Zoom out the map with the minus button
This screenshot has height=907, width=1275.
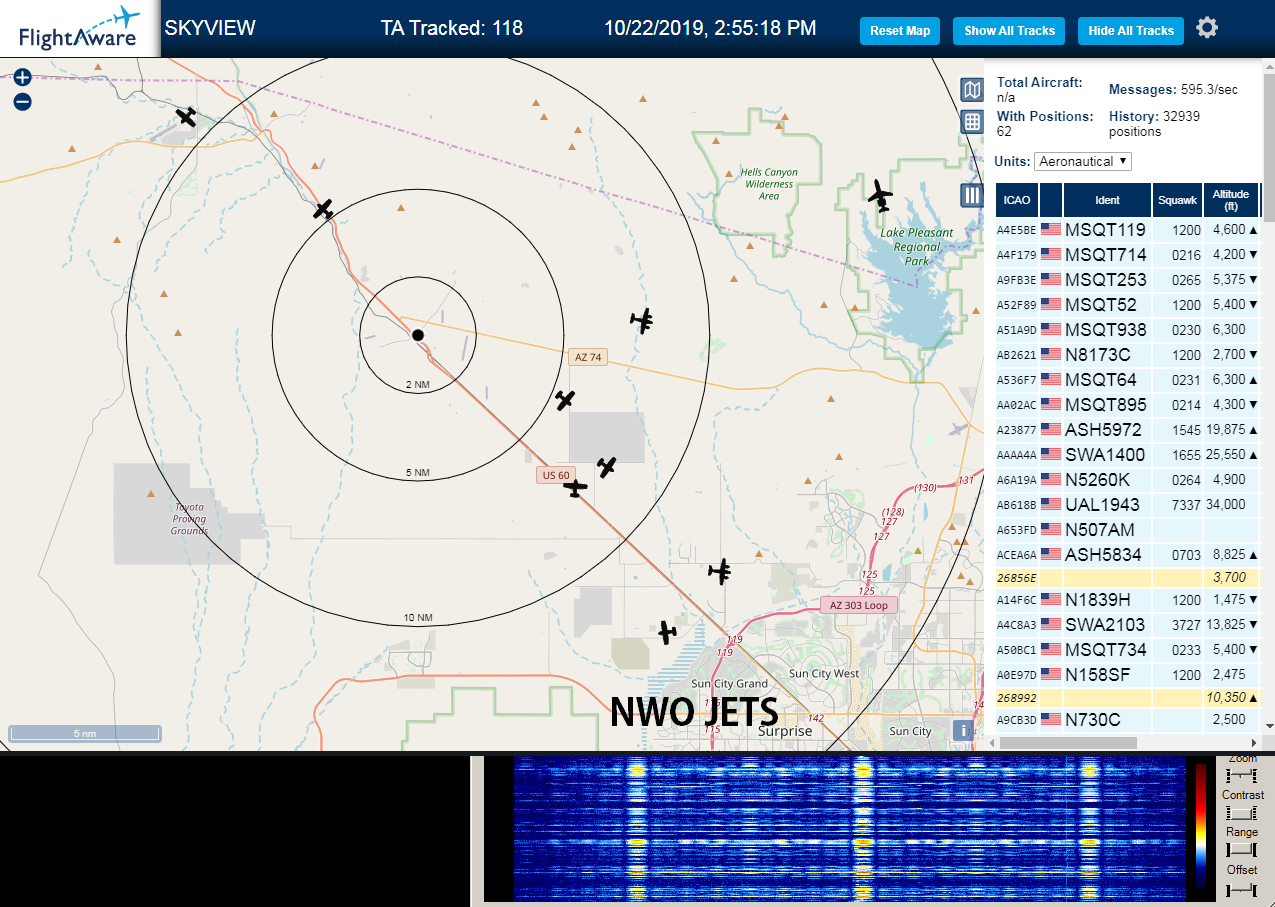tap(23, 101)
